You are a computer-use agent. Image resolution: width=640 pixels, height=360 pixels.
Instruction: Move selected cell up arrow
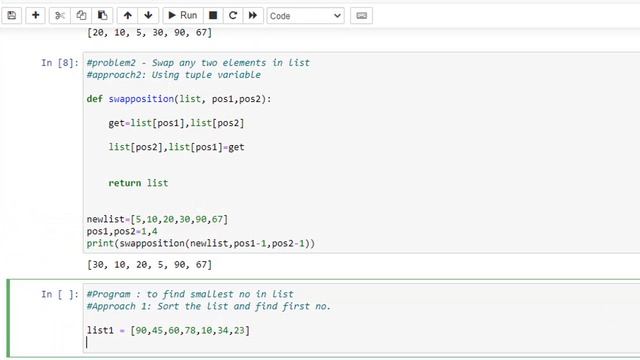[x=128, y=16]
